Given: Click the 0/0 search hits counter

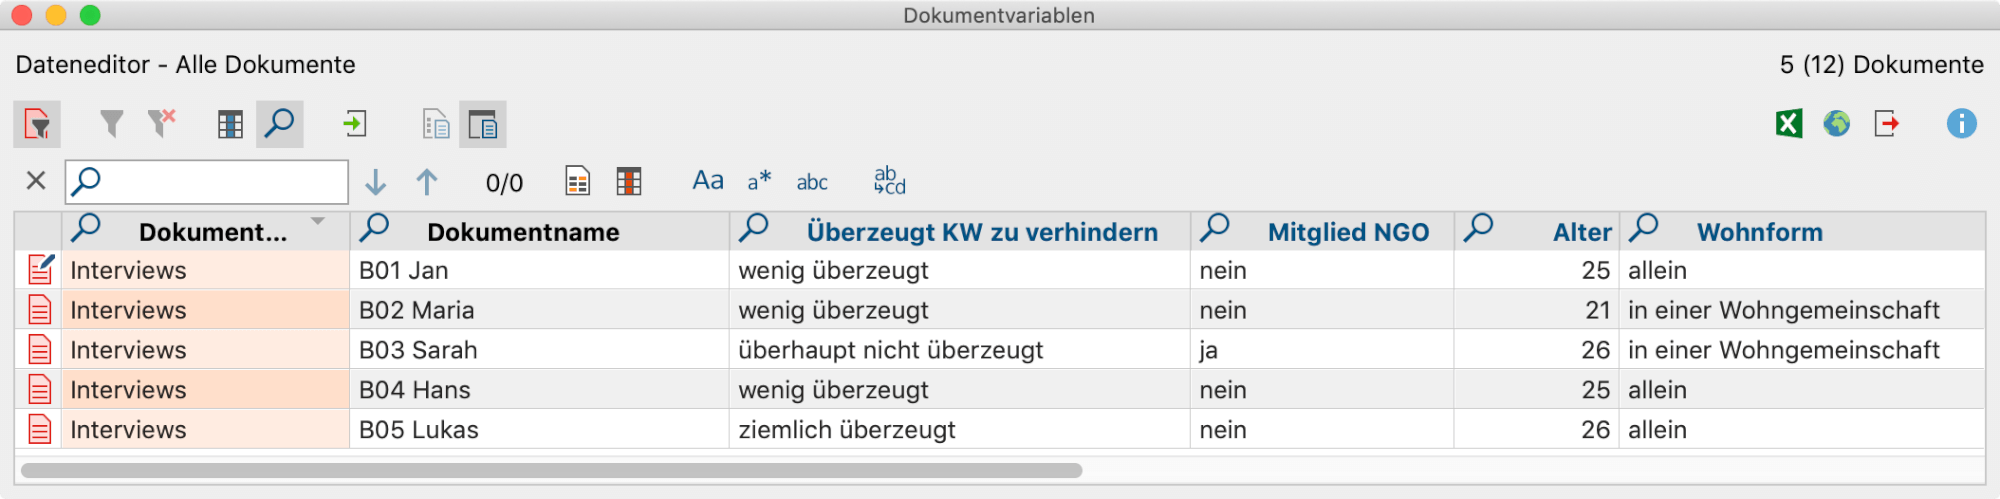Looking at the screenshot, I should 504,183.
